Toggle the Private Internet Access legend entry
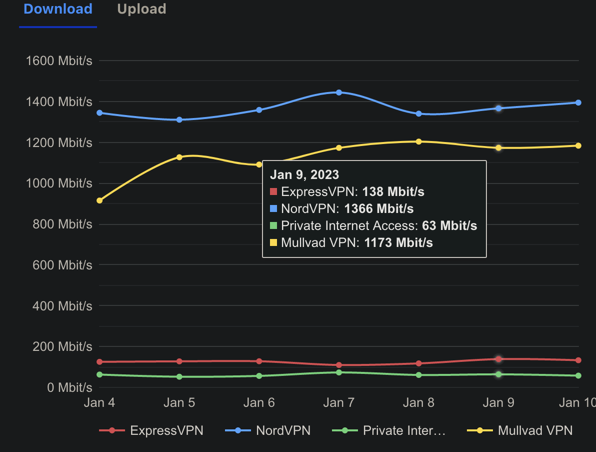596x452 pixels. 388,430
